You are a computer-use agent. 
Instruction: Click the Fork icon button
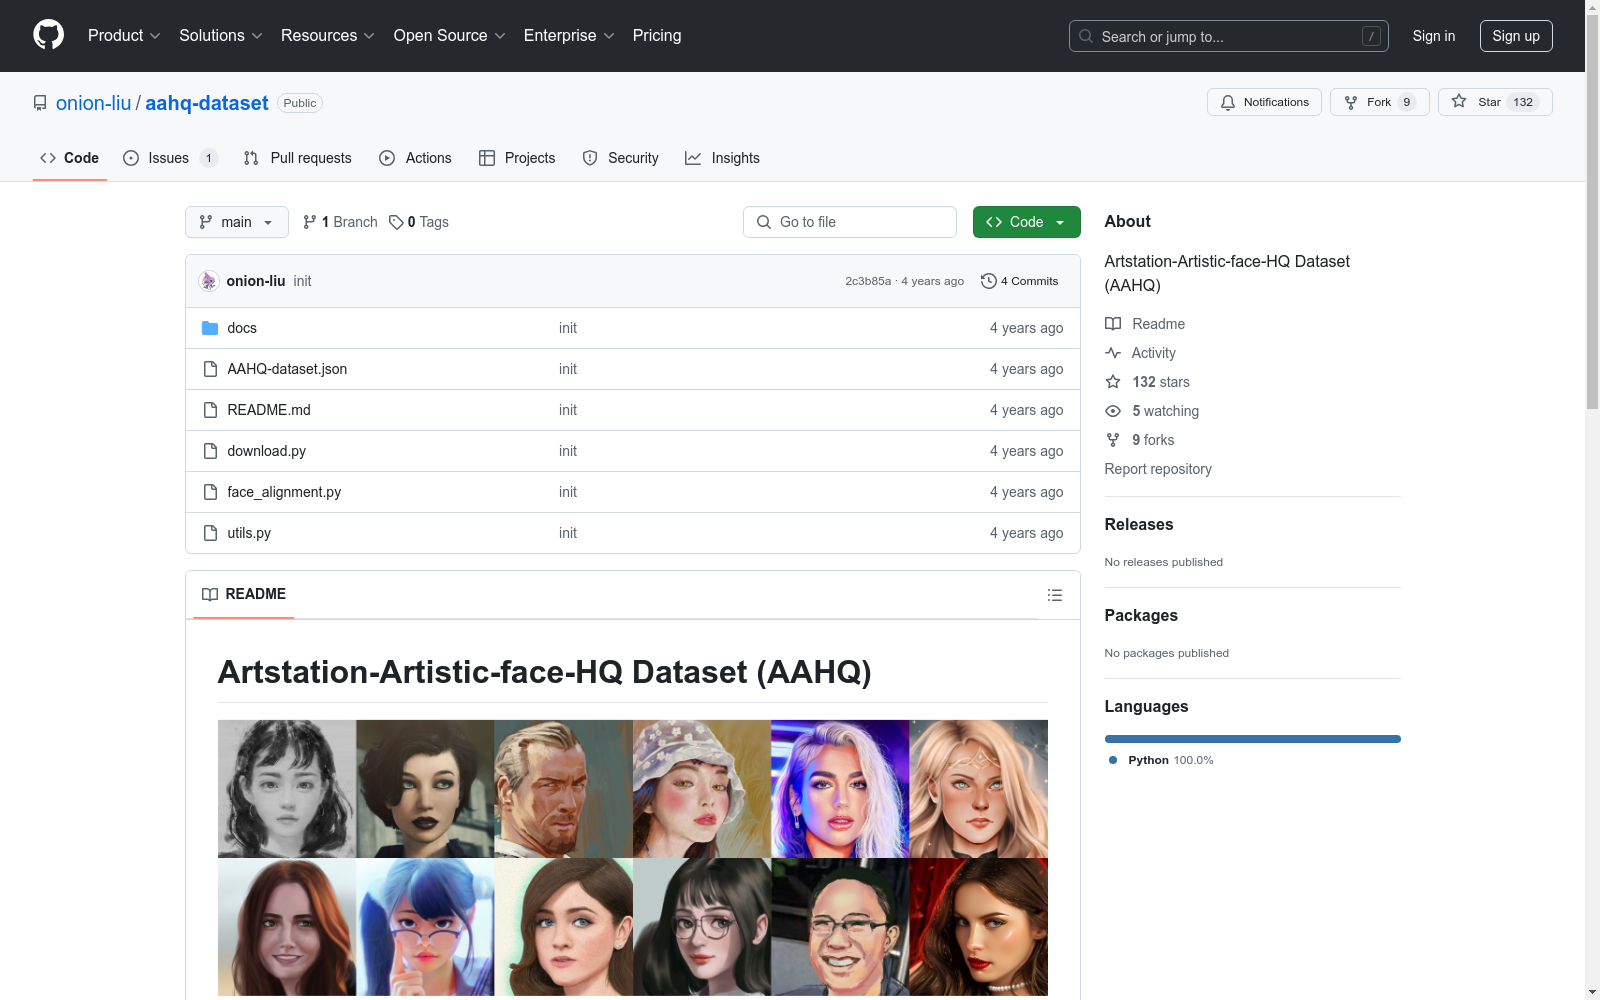click(x=1351, y=102)
